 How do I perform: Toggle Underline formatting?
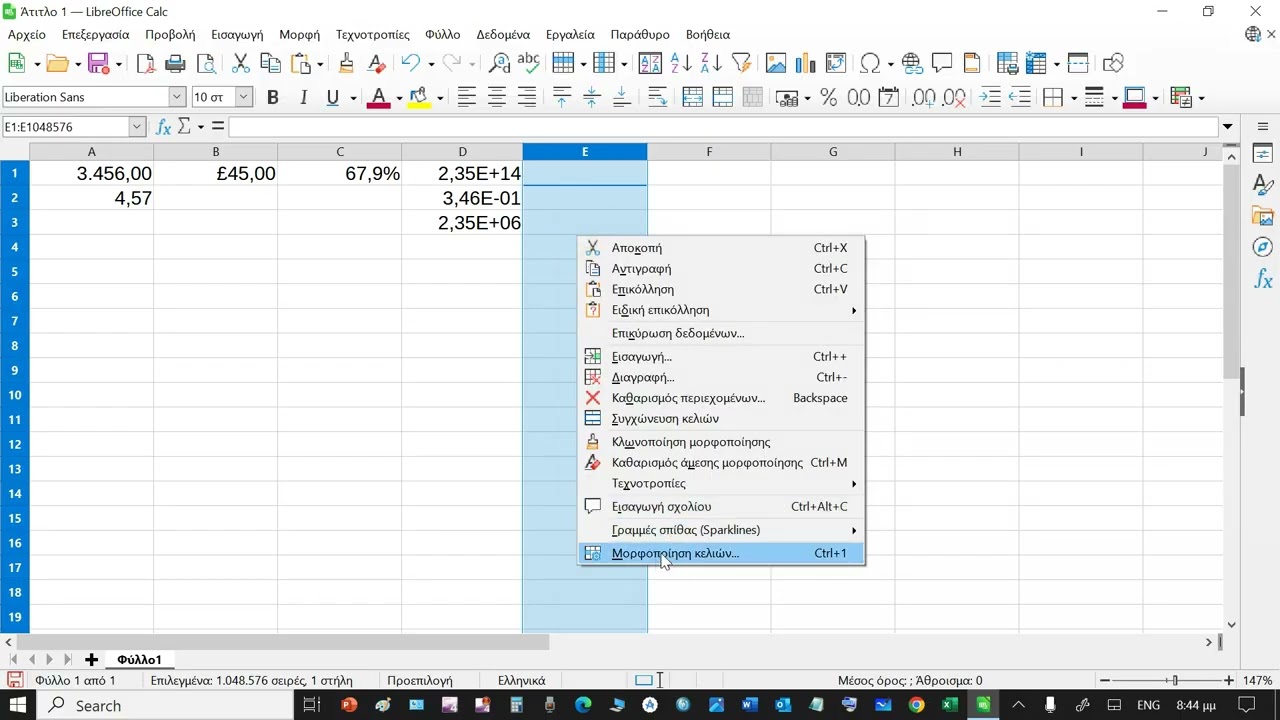pyautogui.click(x=333, y=97)
